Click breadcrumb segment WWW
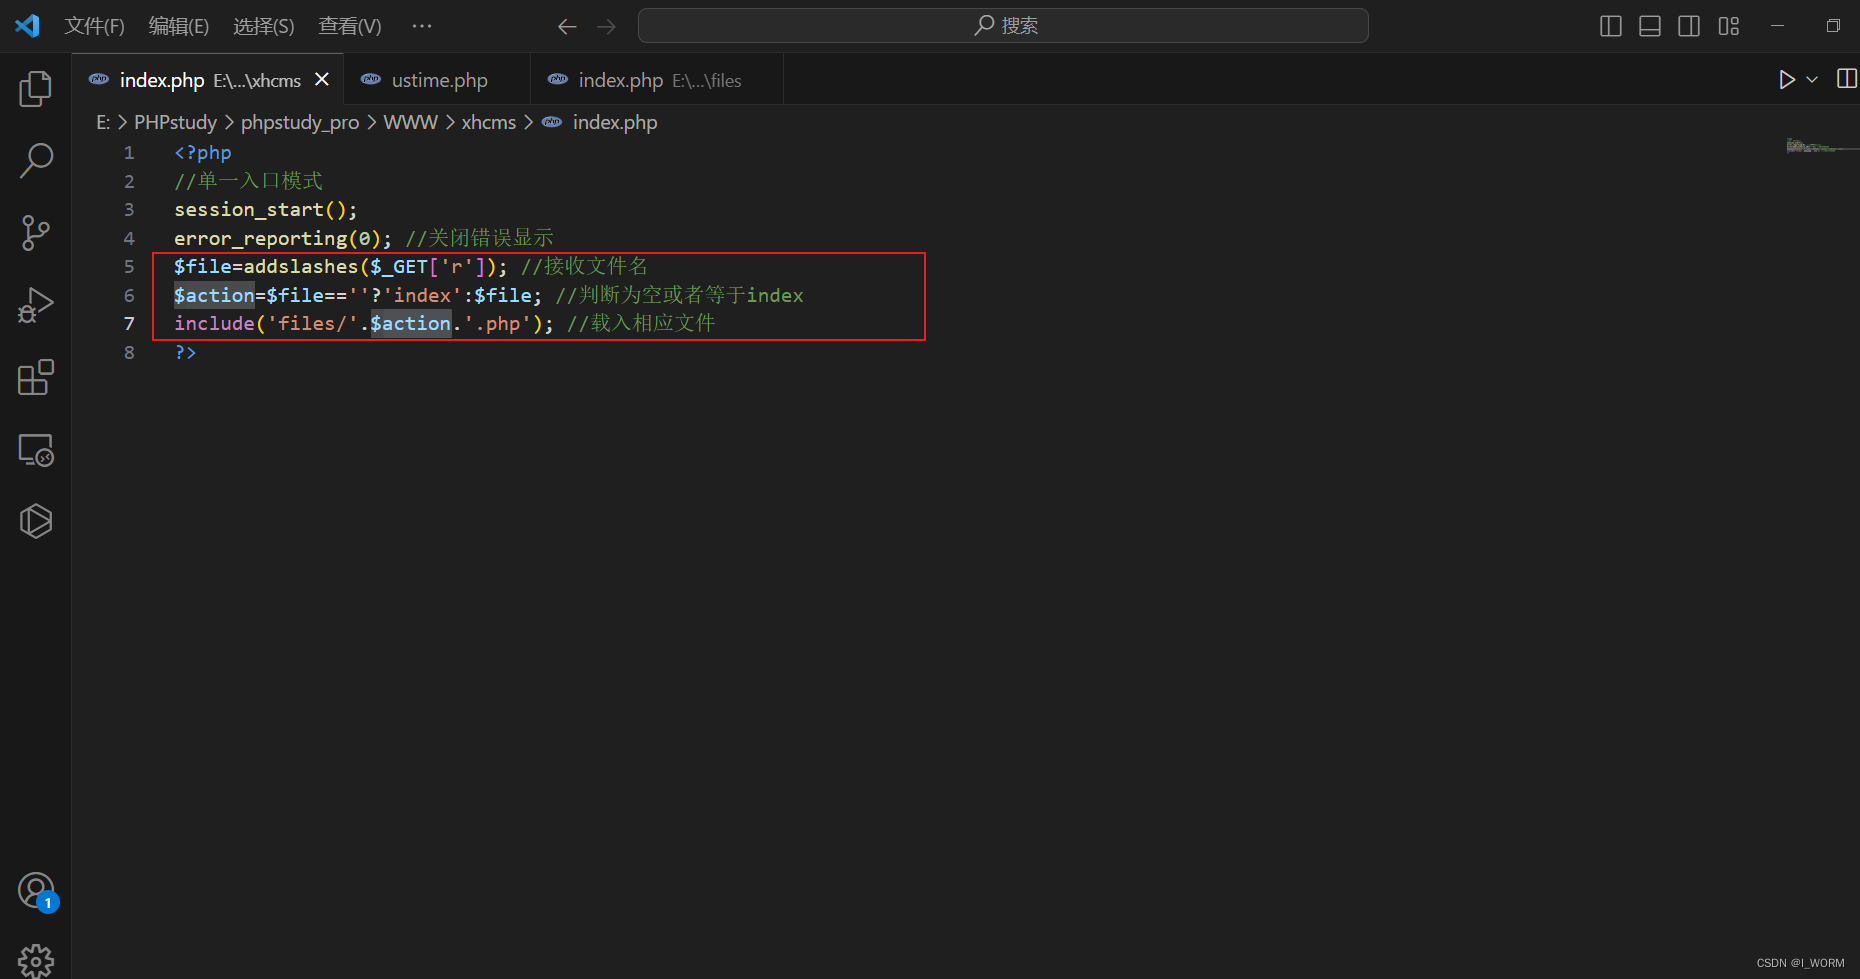 click(411, 122)
